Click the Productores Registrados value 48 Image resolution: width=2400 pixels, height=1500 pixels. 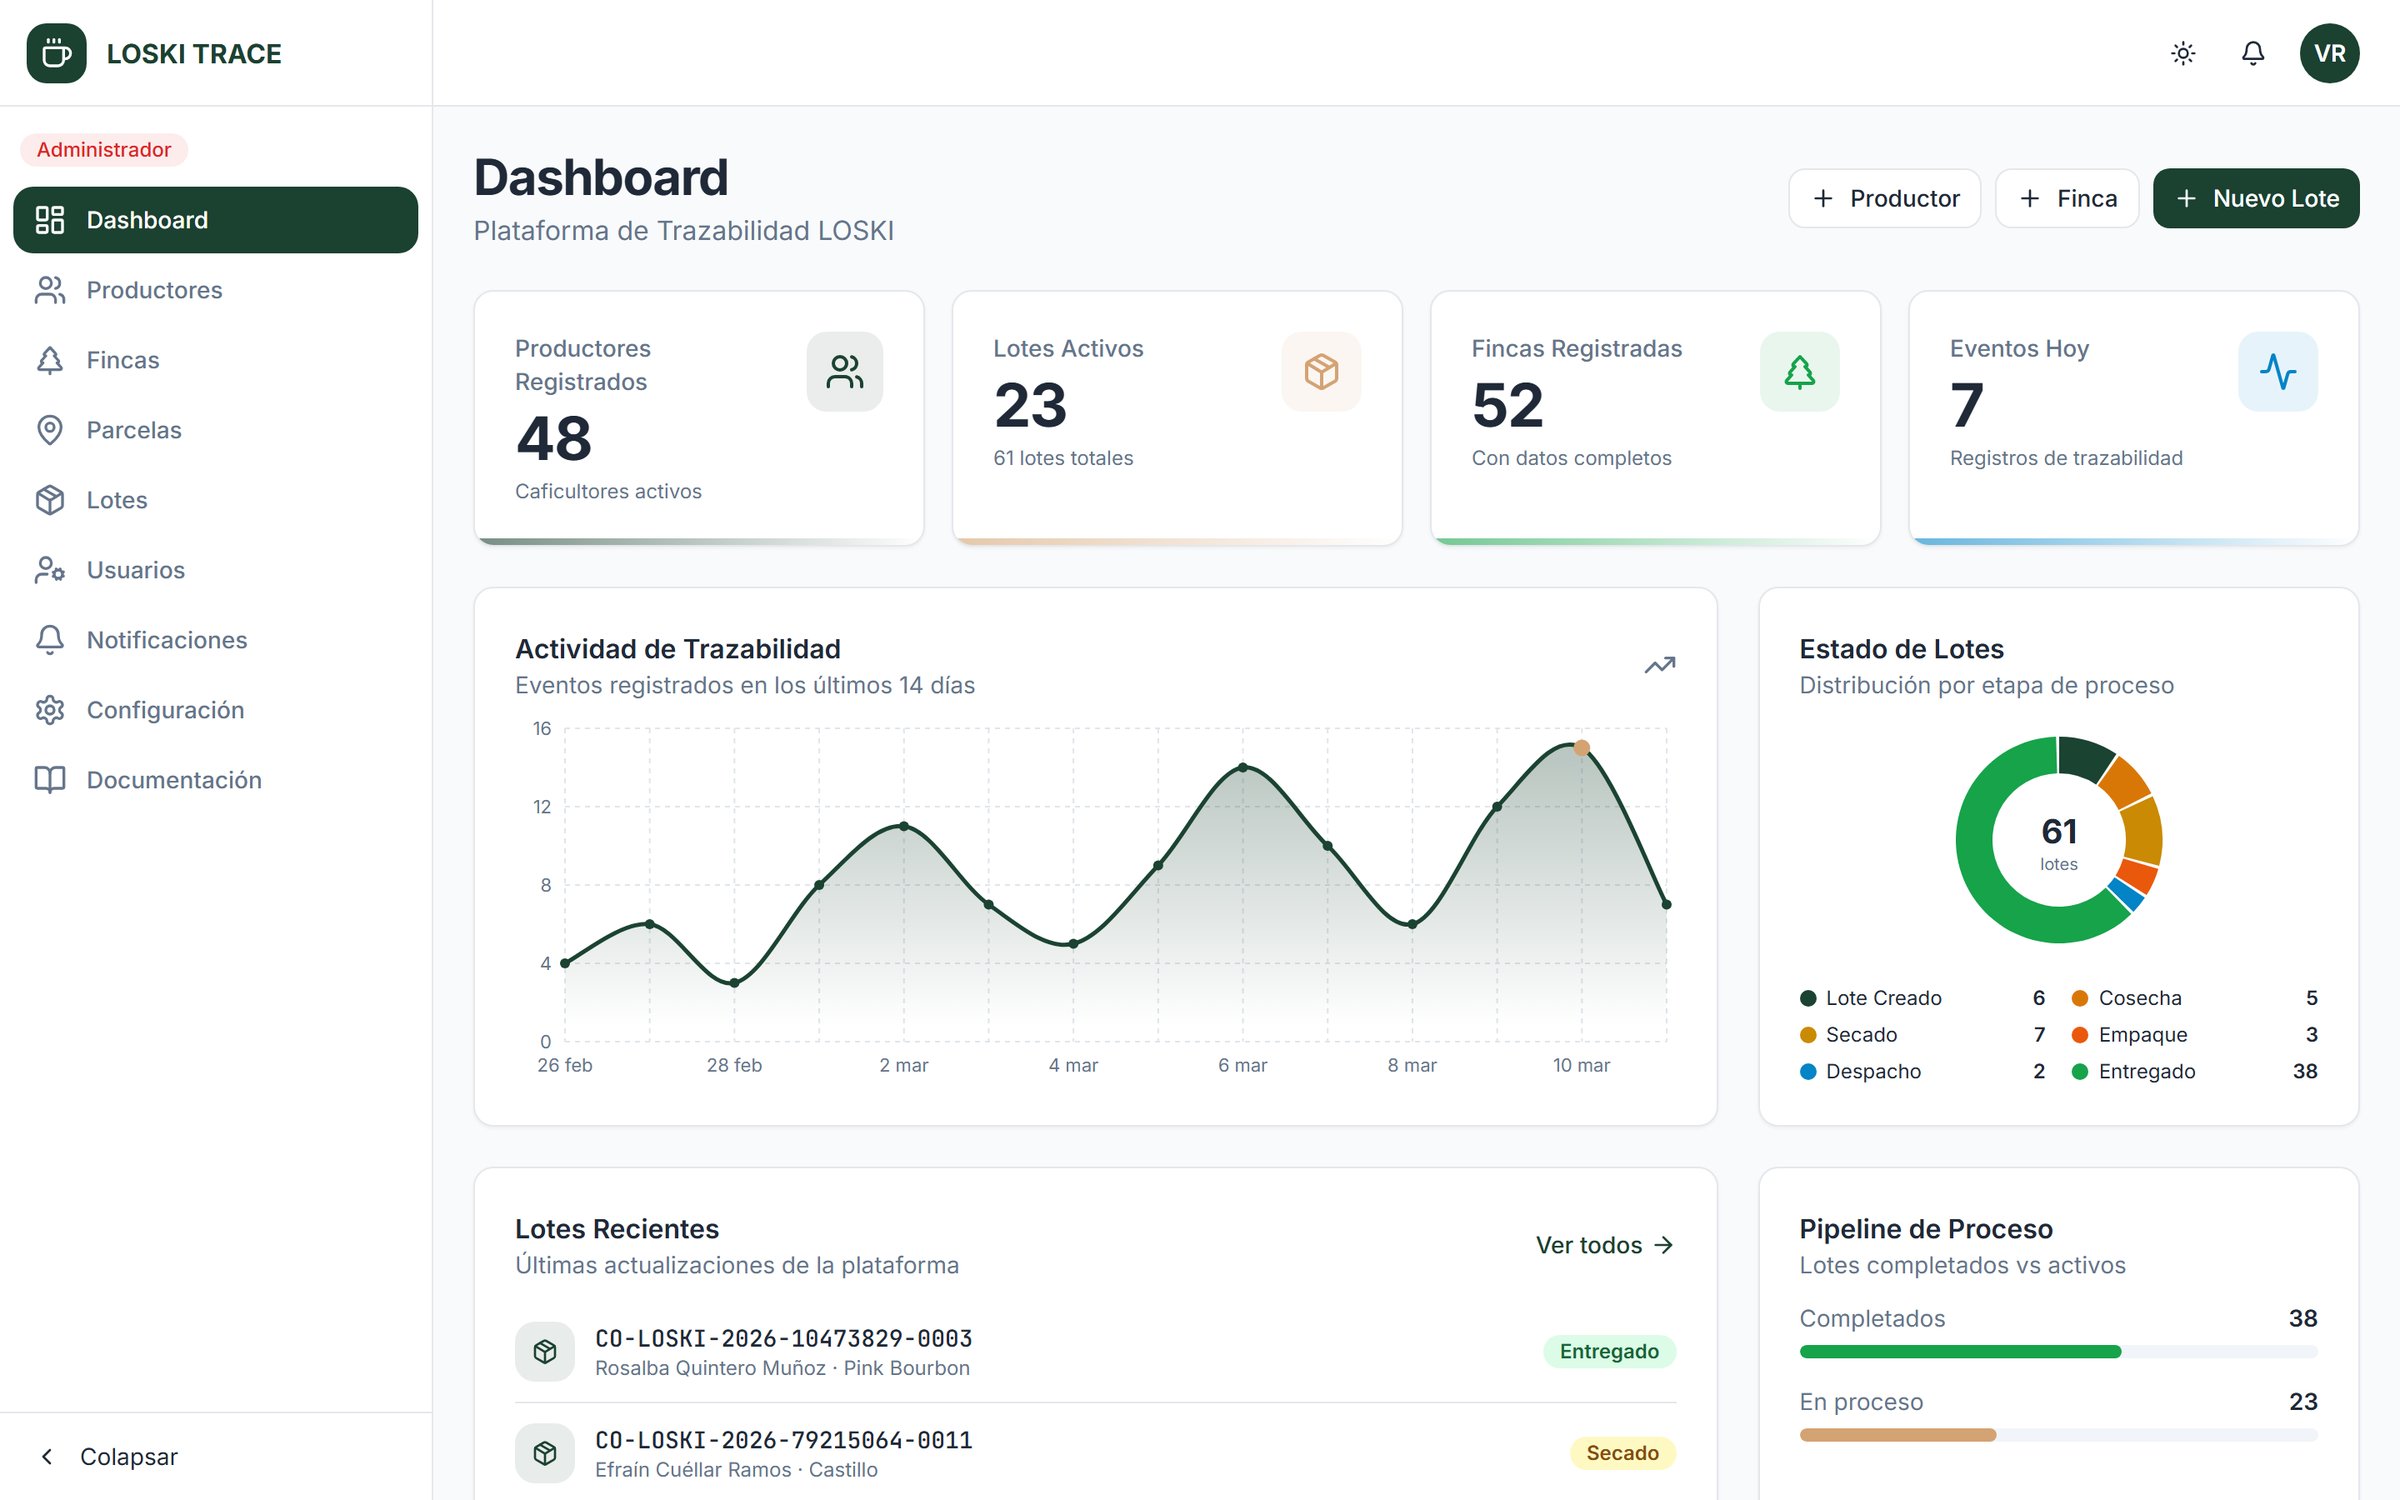[553, 438]
